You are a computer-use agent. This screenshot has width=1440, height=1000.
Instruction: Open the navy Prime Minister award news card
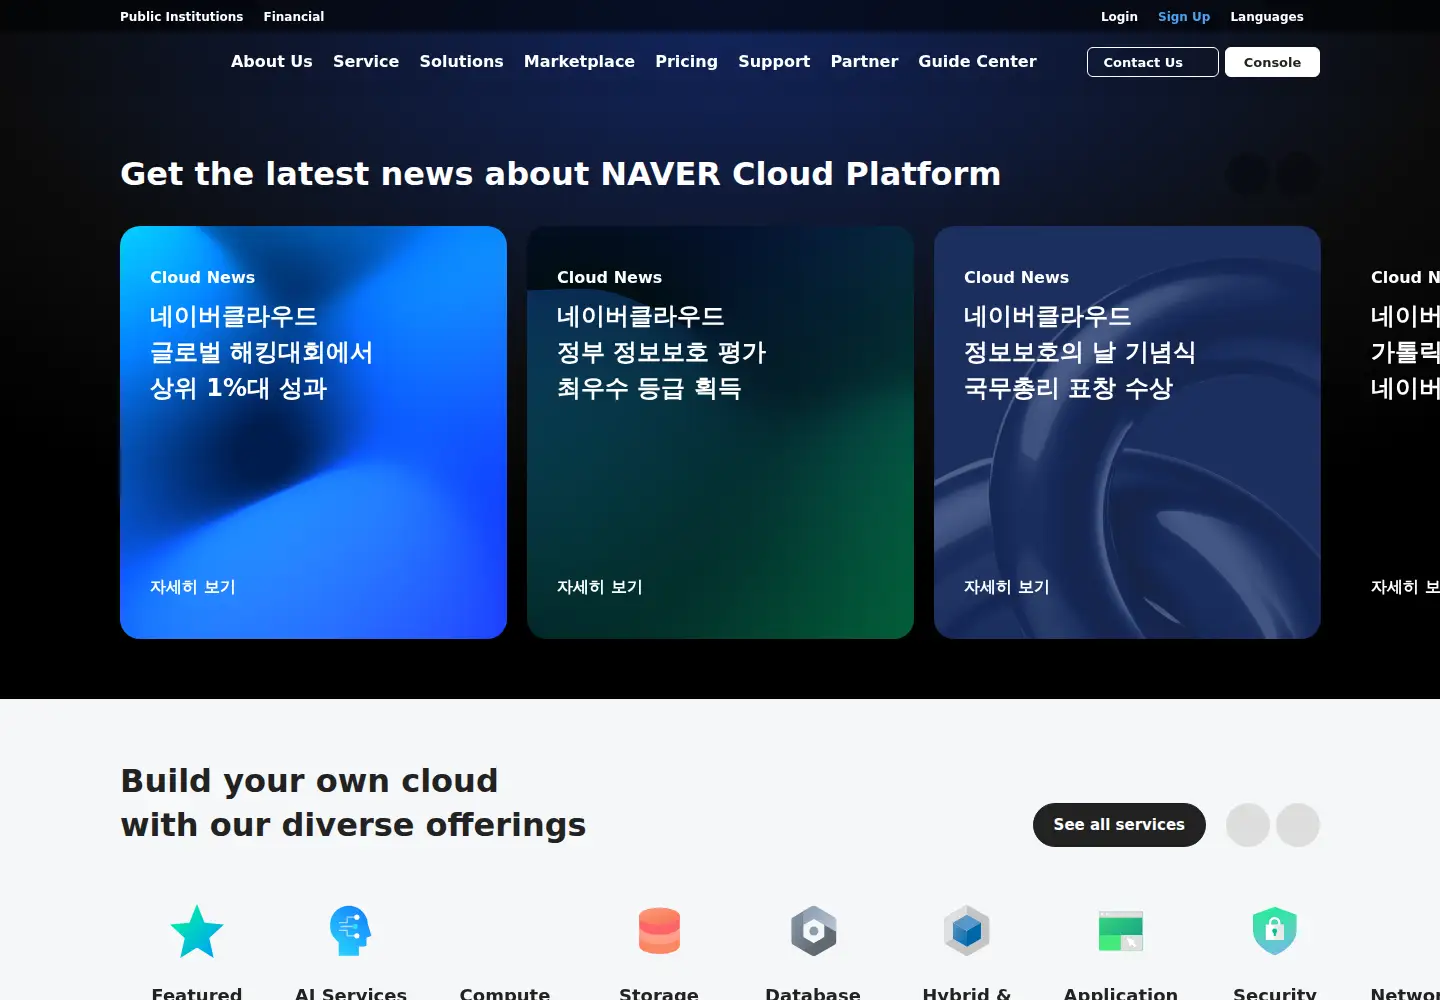pos(1127,432)
